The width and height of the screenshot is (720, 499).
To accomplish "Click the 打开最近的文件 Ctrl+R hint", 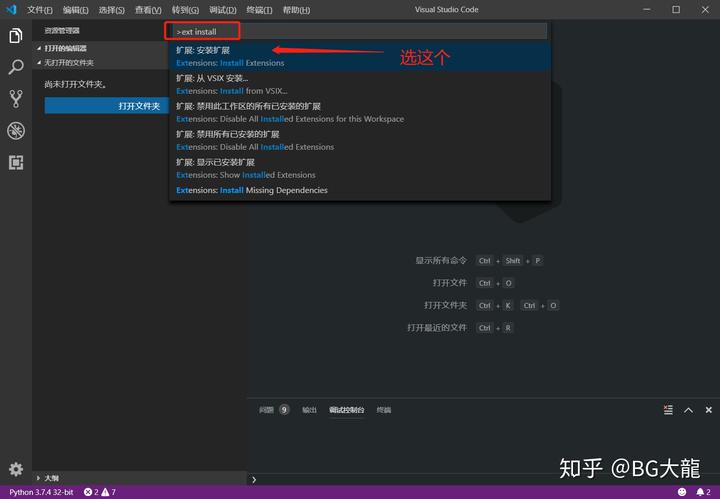I will (461, 328).
